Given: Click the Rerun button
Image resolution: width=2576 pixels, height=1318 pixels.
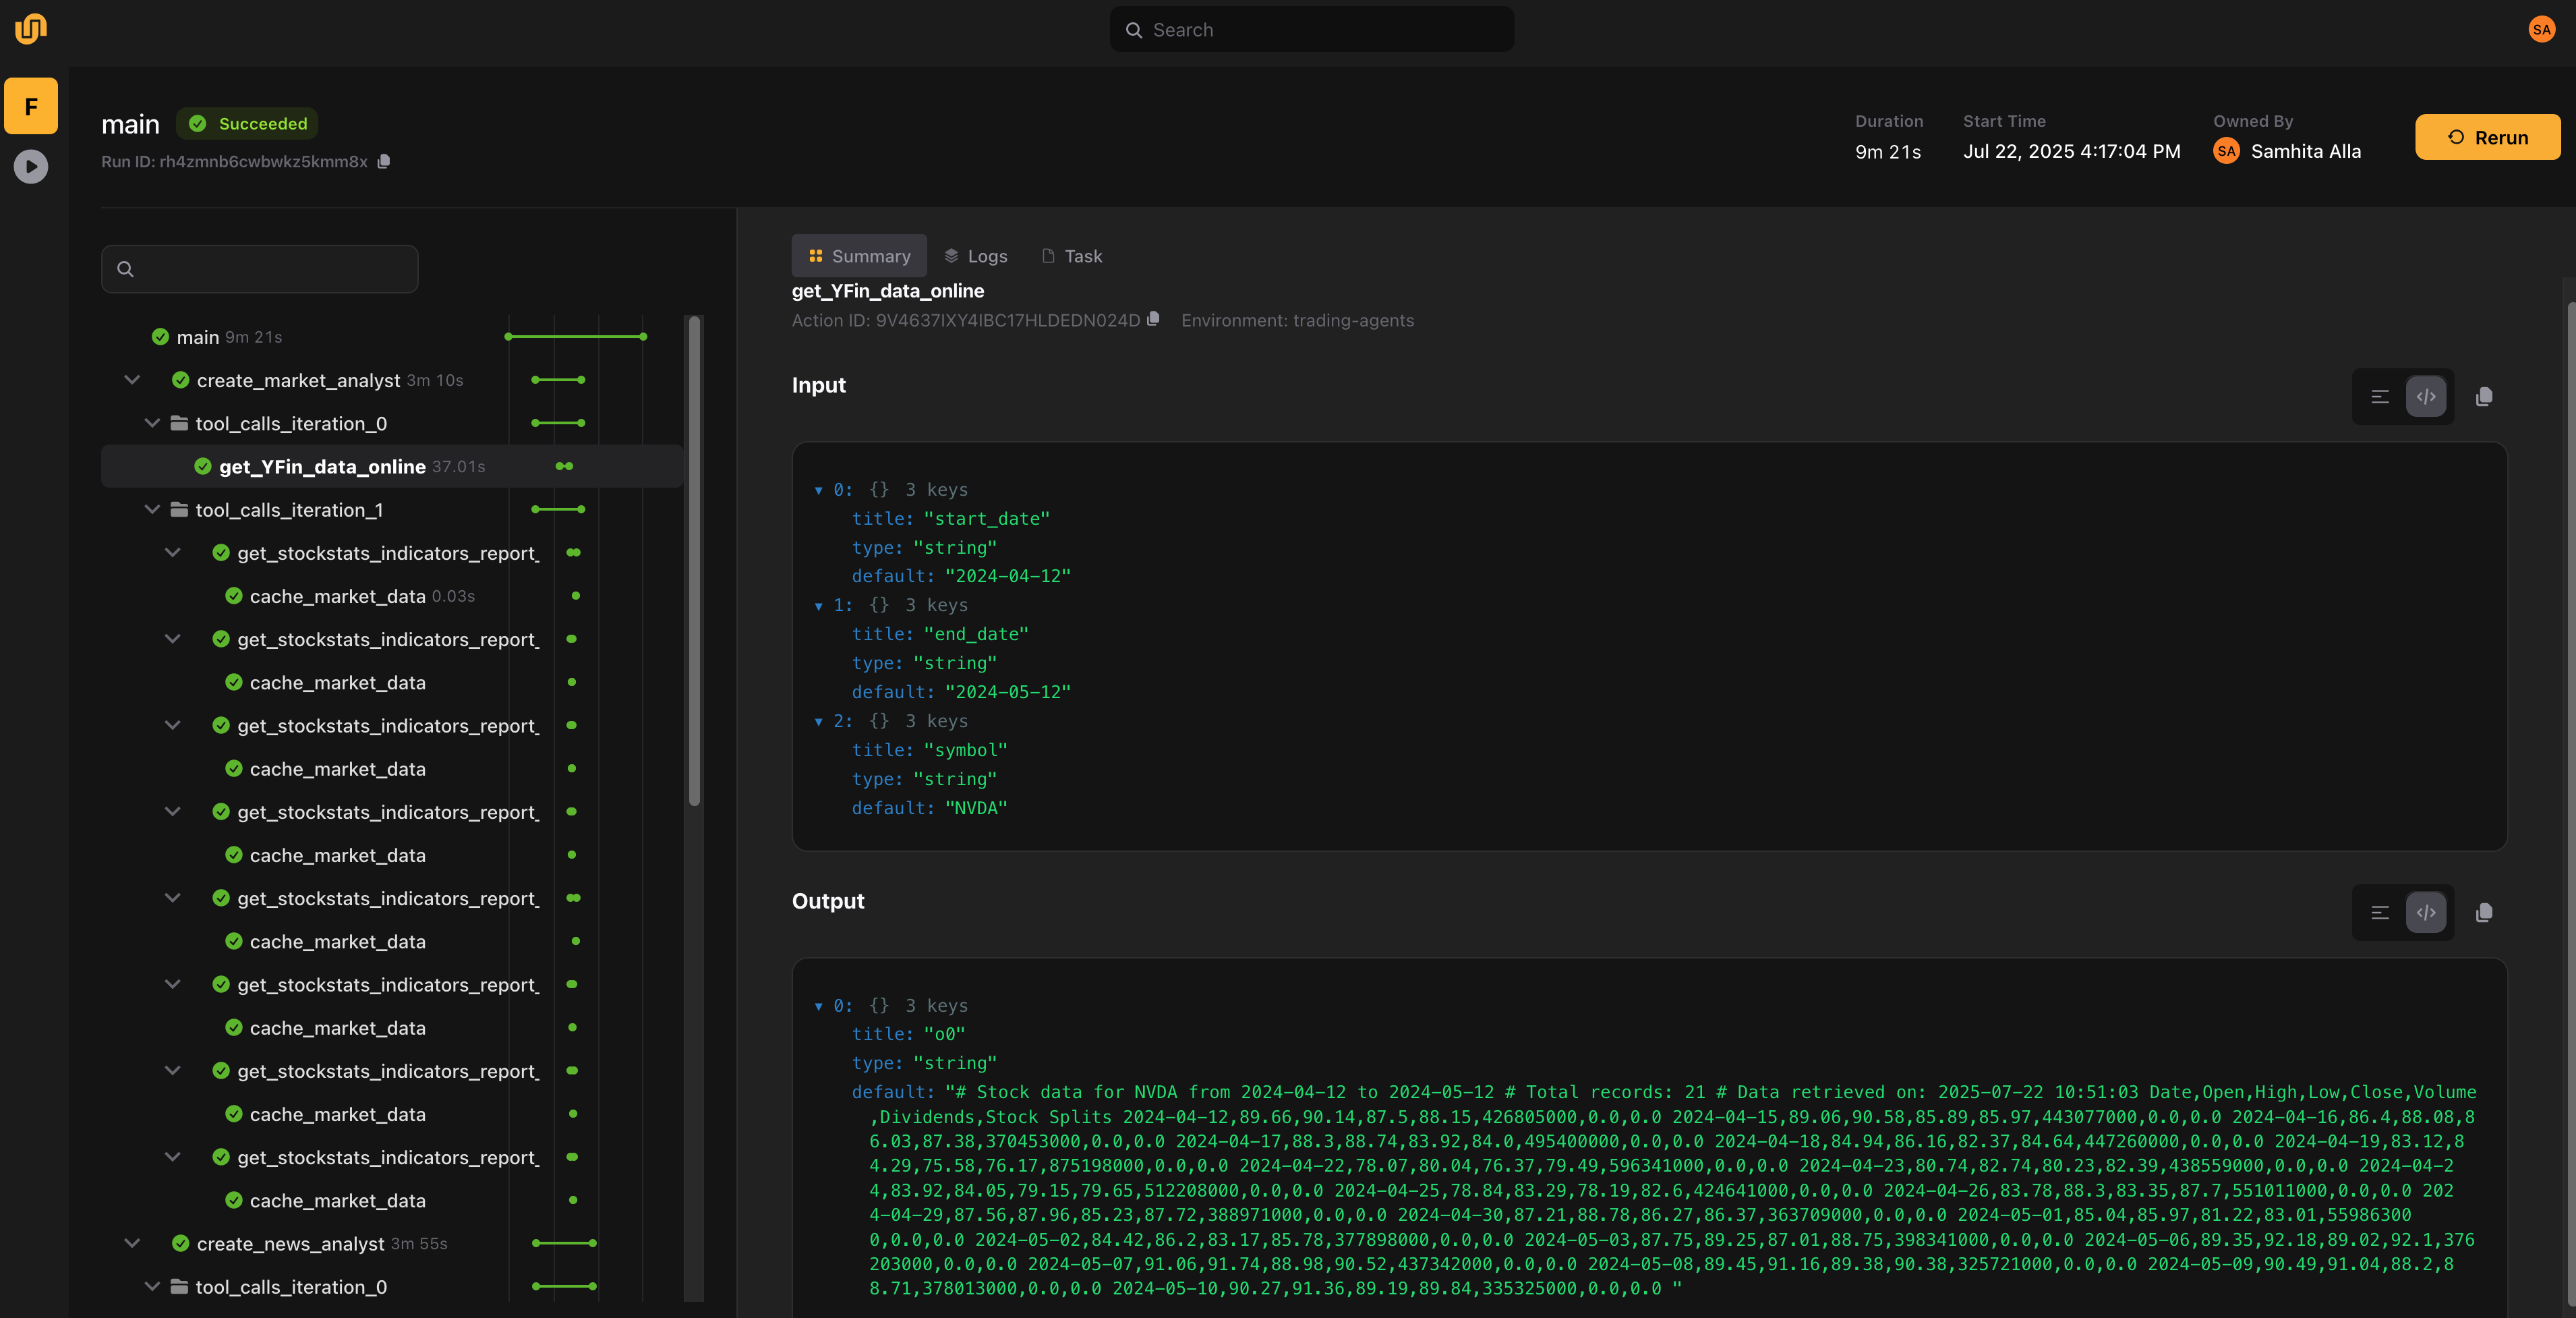Looking at the screenshot, I should pos(2487,137).
